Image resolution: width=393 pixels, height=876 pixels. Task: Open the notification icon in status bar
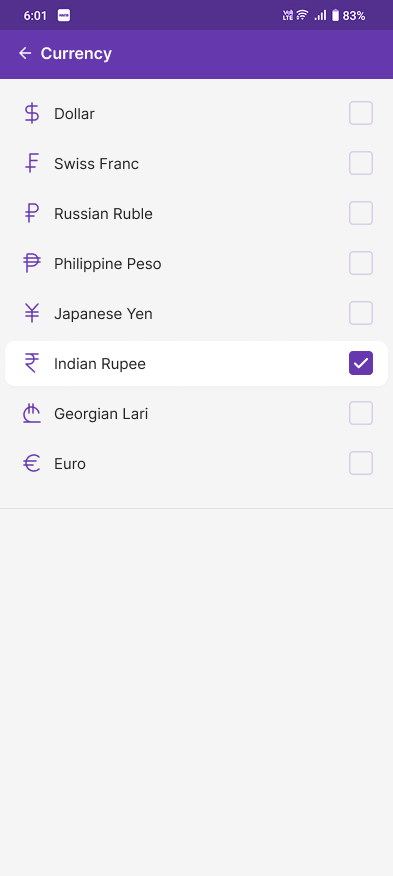click(x=64, y=16)
